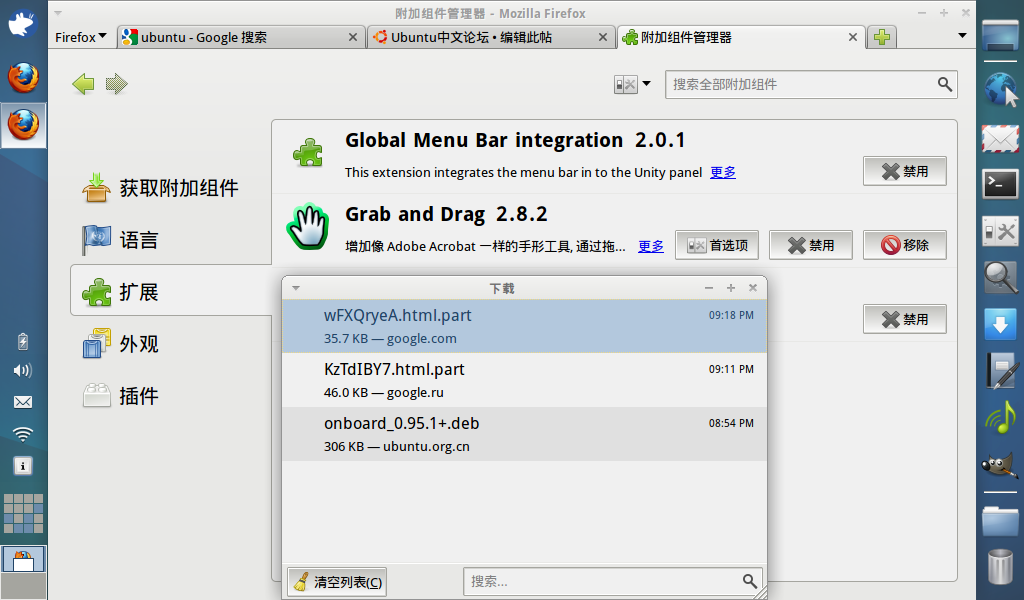The image size is (1024, 600).
Task: Go back with the green left arrow
Action: (x=84, y=84)
